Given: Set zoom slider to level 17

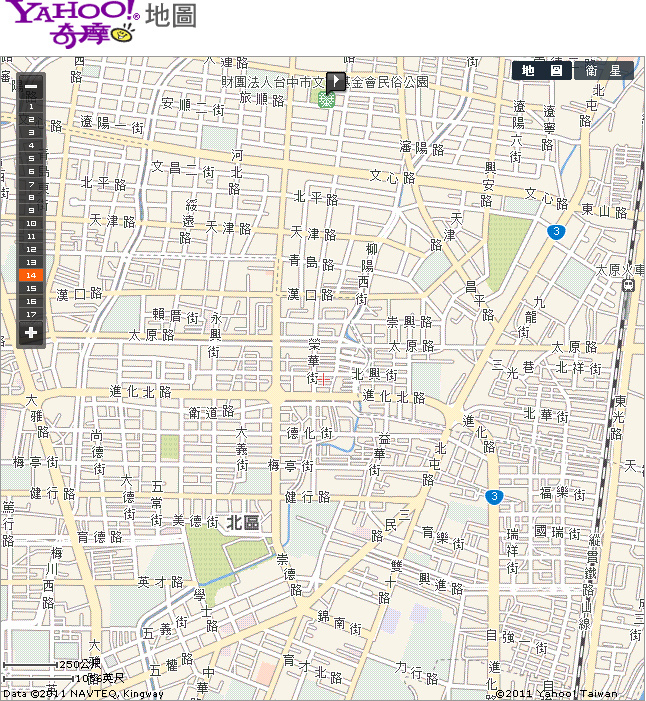Looking at the screenshot, I should (31, 314).
